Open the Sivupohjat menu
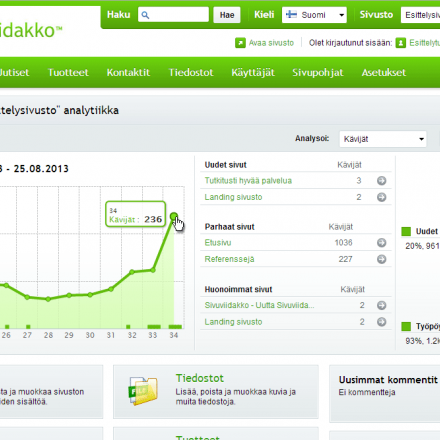The image size is (440, 440). 318,73
